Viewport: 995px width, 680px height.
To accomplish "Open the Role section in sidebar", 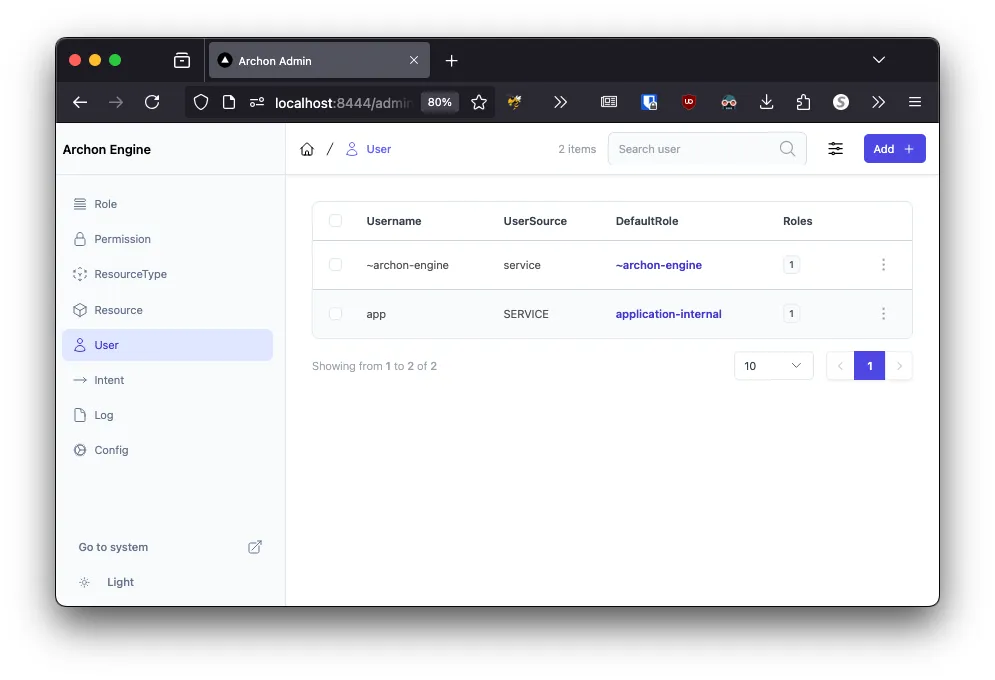I will pos(168,204).
